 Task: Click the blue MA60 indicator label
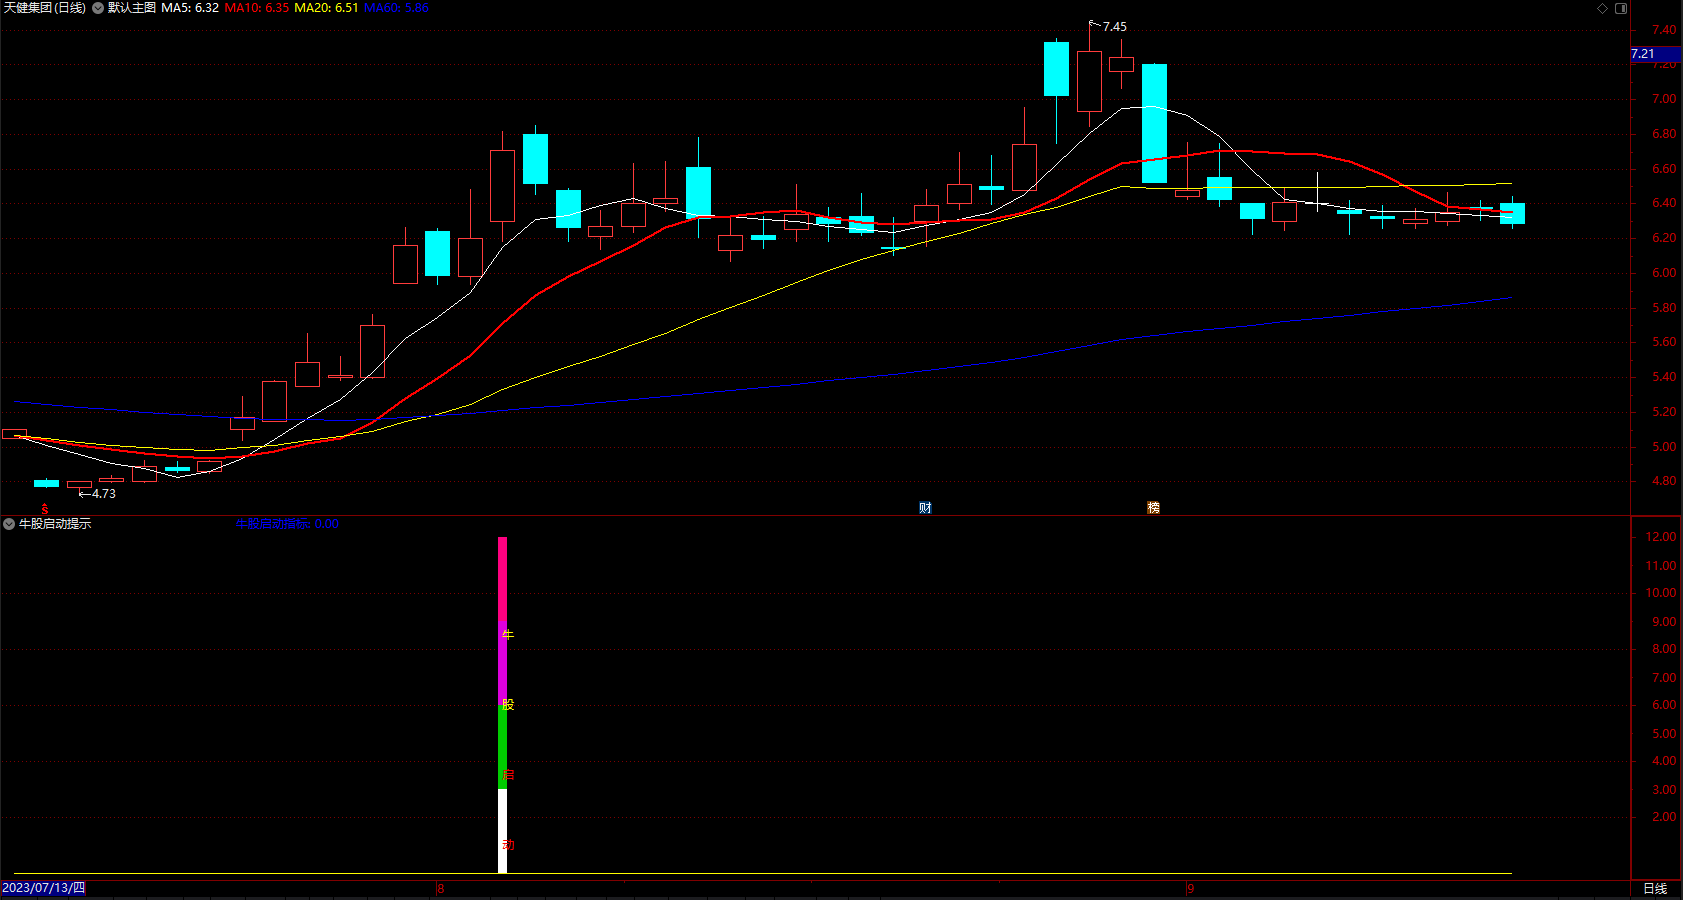[x=396, y=8]
